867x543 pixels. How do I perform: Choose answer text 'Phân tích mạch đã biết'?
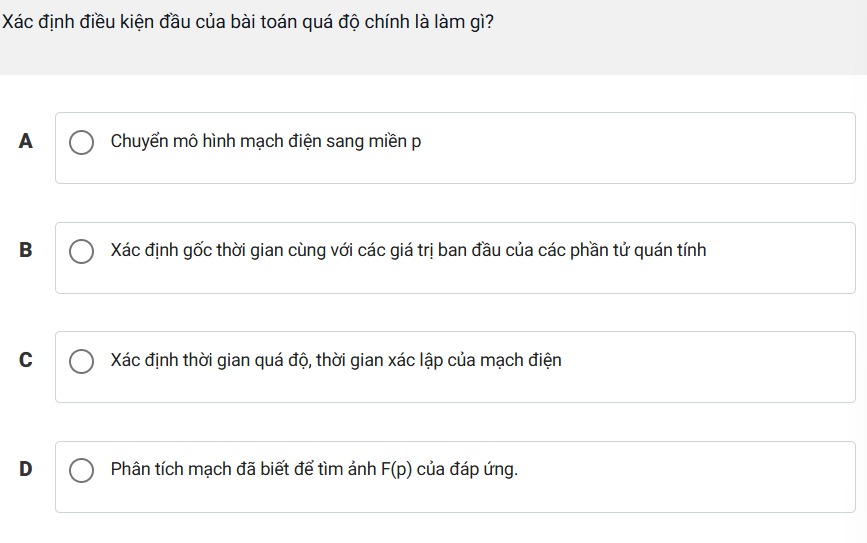(x=314, y=469)
